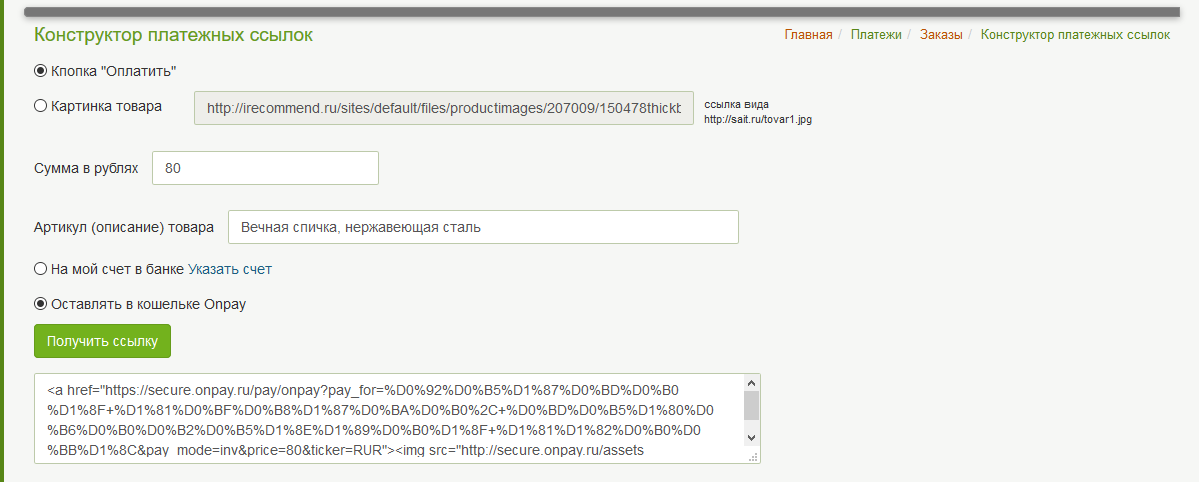The width and height of the screenshot is (1199, 482).
Task: Open the Указать счет link
Action: click(x=230, y=269)
